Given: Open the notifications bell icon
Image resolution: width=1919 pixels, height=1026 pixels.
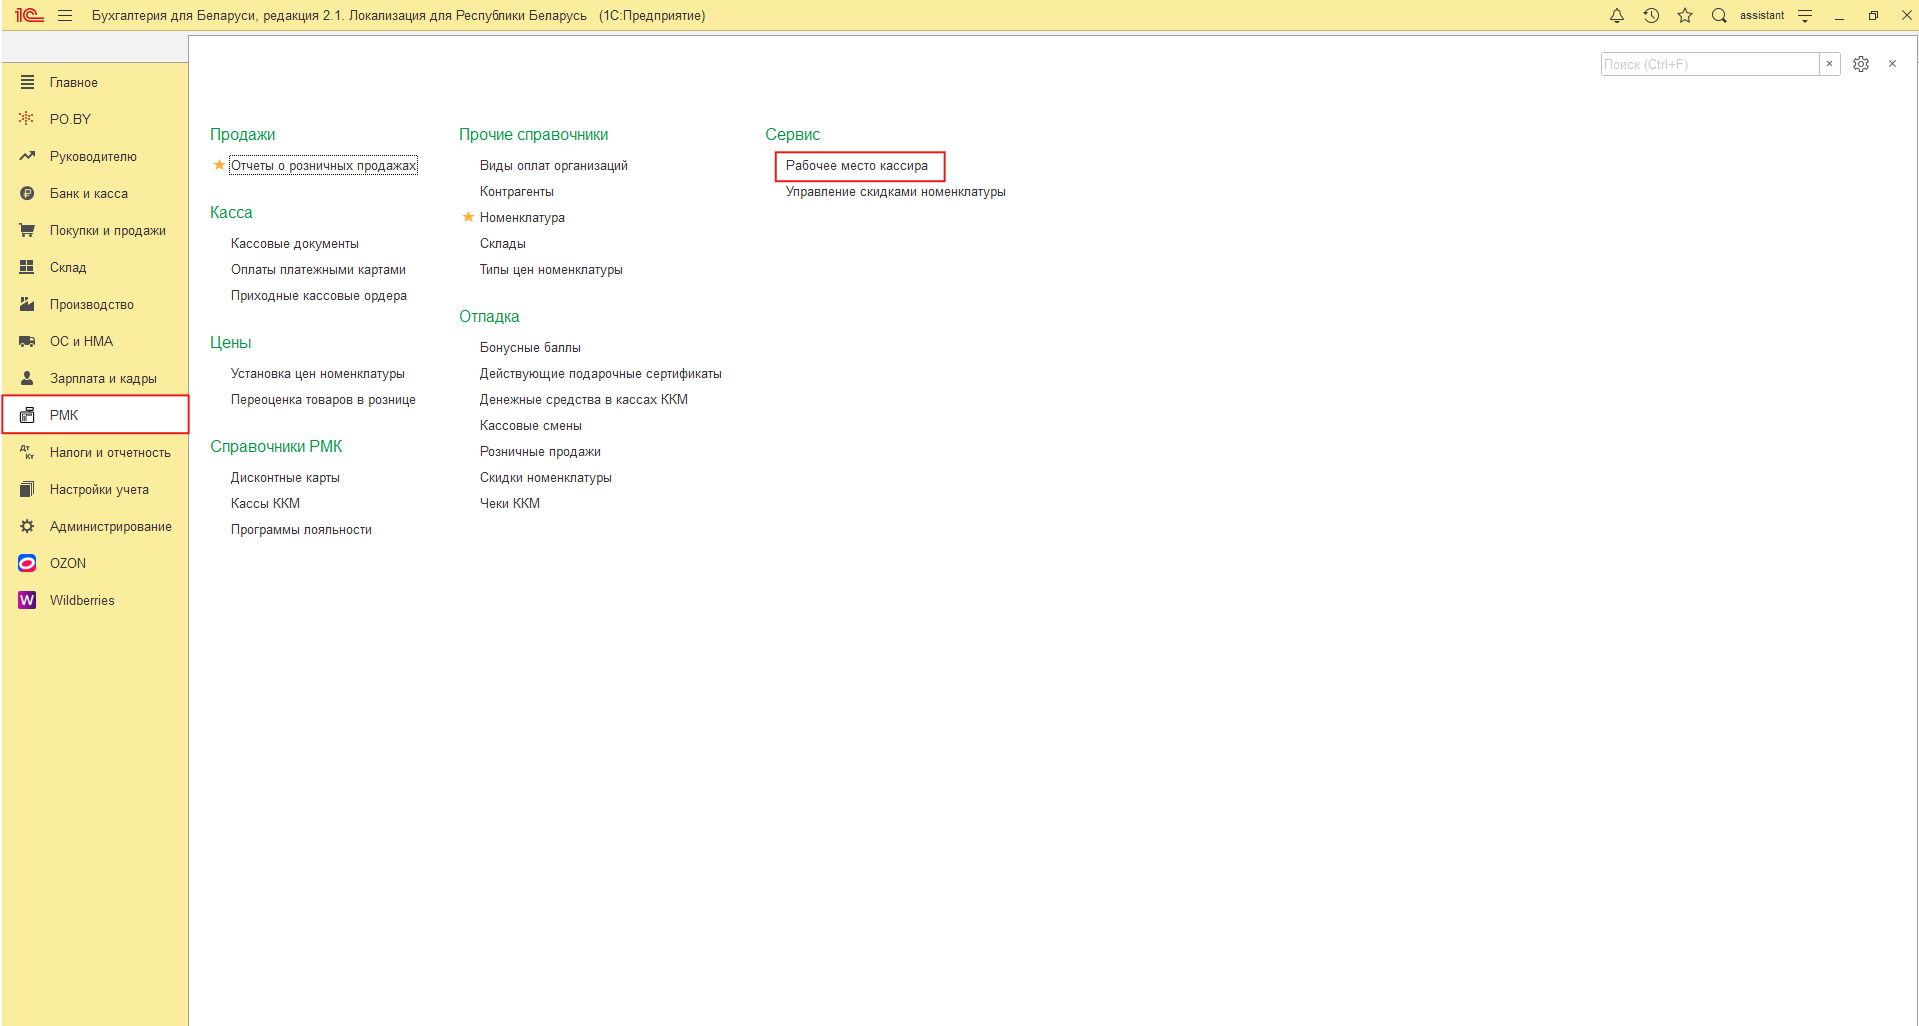Looking at the screenshot, I should [x=1617, y=15].
